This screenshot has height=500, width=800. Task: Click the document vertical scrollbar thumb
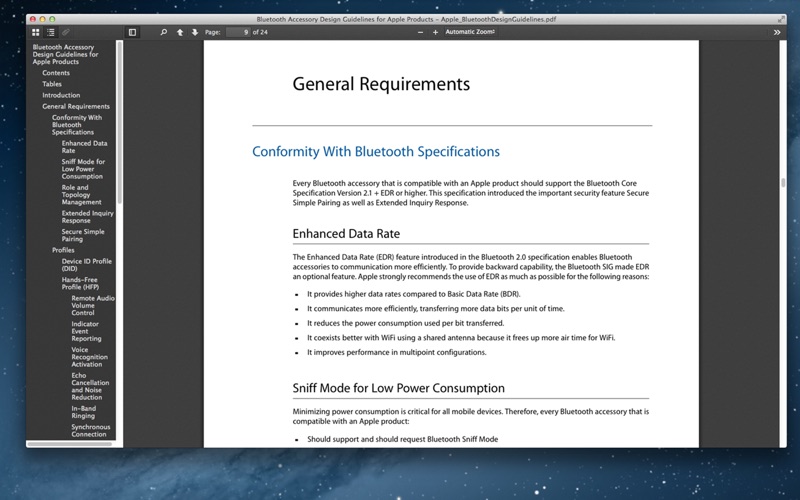783,182
